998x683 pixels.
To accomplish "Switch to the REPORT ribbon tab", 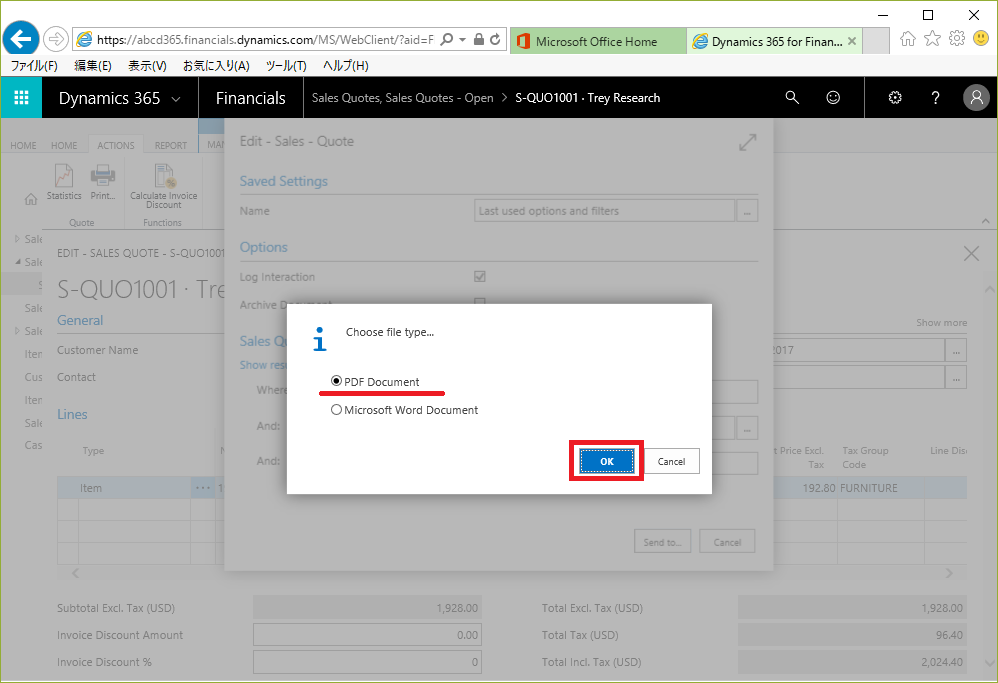I will (x=171, y=145).
